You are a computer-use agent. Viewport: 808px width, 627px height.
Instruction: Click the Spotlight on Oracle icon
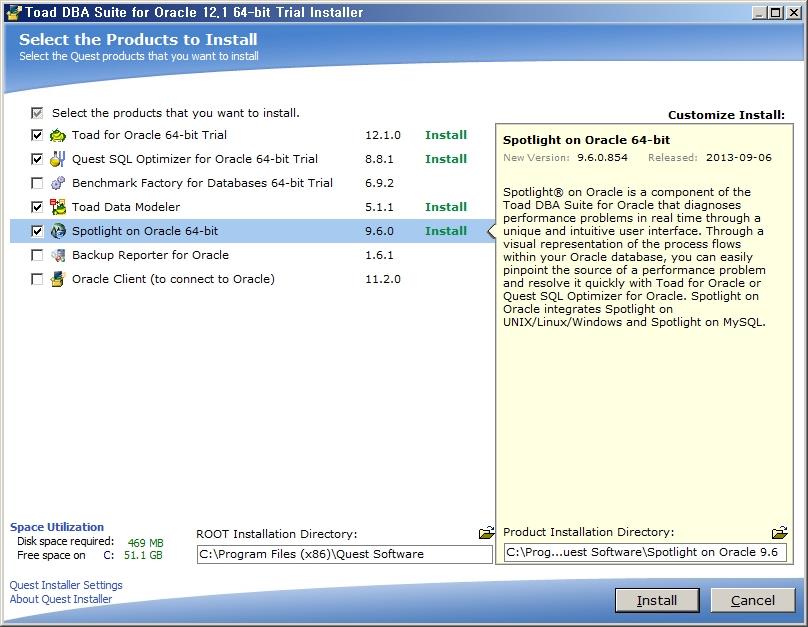coord(58,231)
